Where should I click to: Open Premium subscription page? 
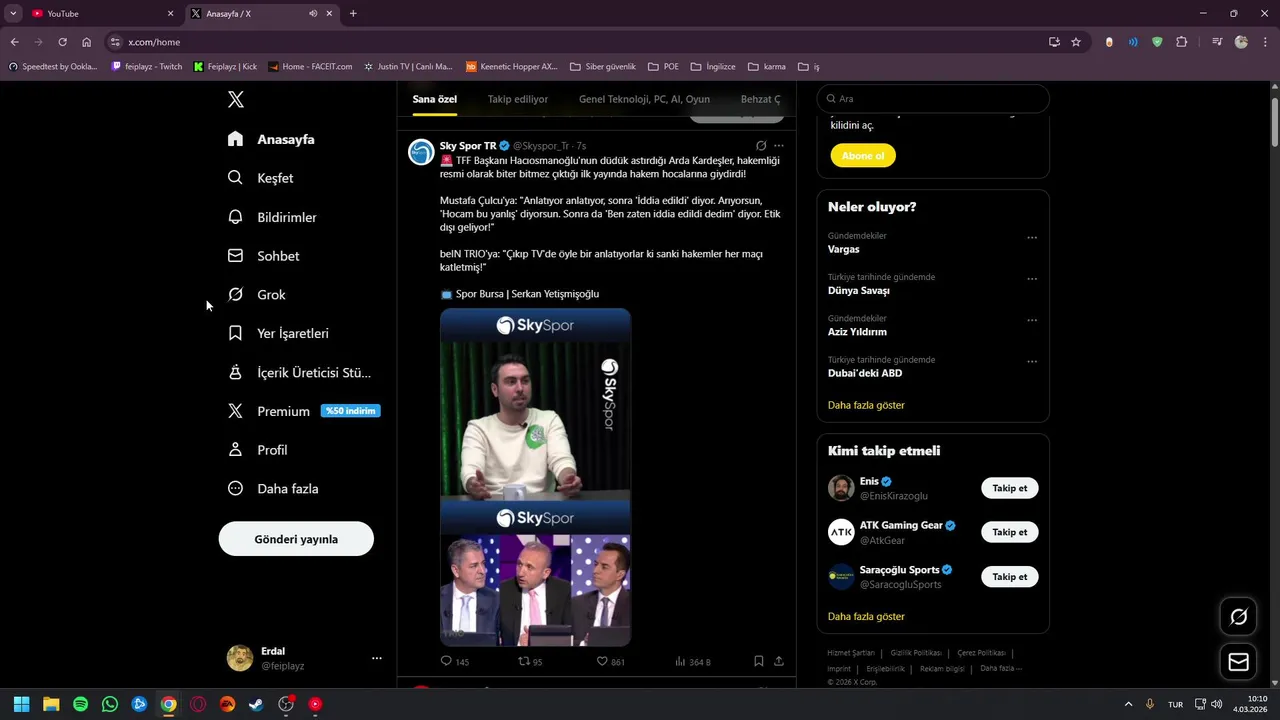(x=304, y=411)
